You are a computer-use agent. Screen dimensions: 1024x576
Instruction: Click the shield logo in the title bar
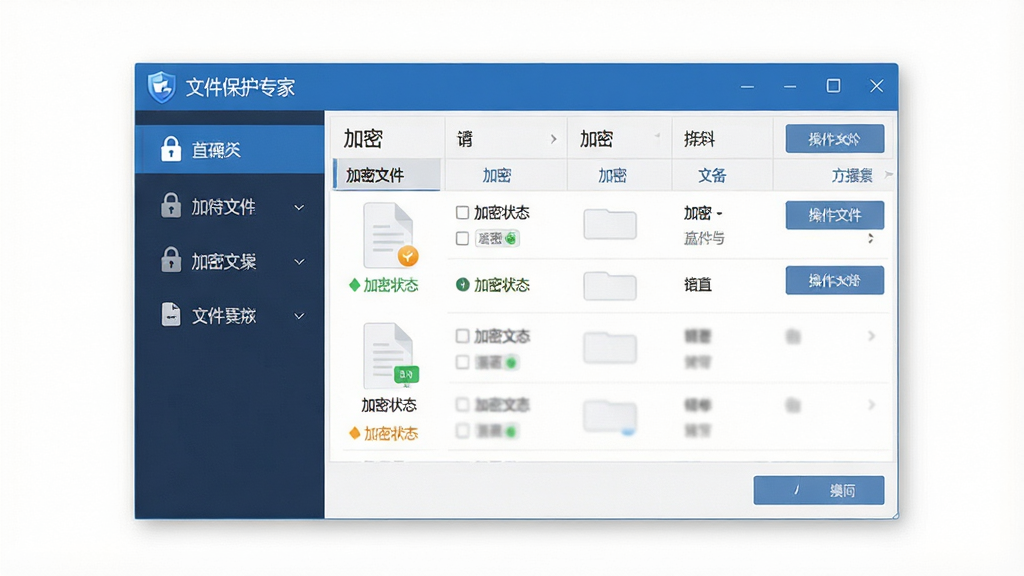coord(161,87)
